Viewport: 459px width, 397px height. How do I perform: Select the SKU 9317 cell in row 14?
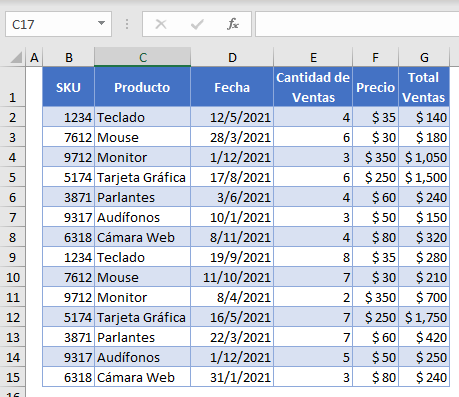coord(68,357)
